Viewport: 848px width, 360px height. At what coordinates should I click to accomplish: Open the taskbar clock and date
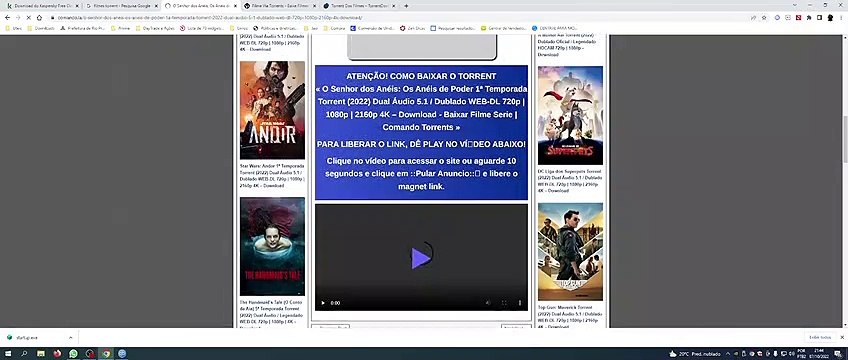pyautogui.click(x=819, y=354)
